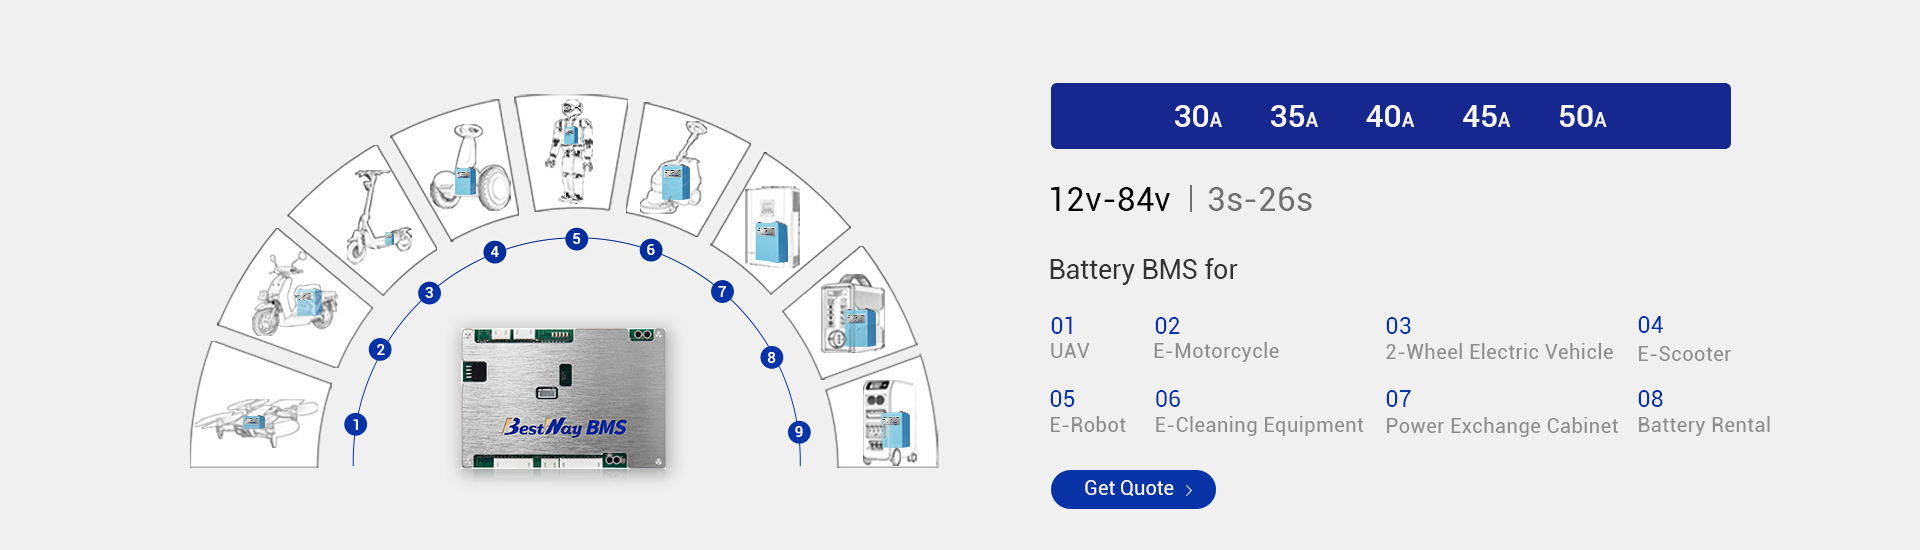Choose the 50A current option
This screenshot has width=1920, height=550.
pos(1582,117)
